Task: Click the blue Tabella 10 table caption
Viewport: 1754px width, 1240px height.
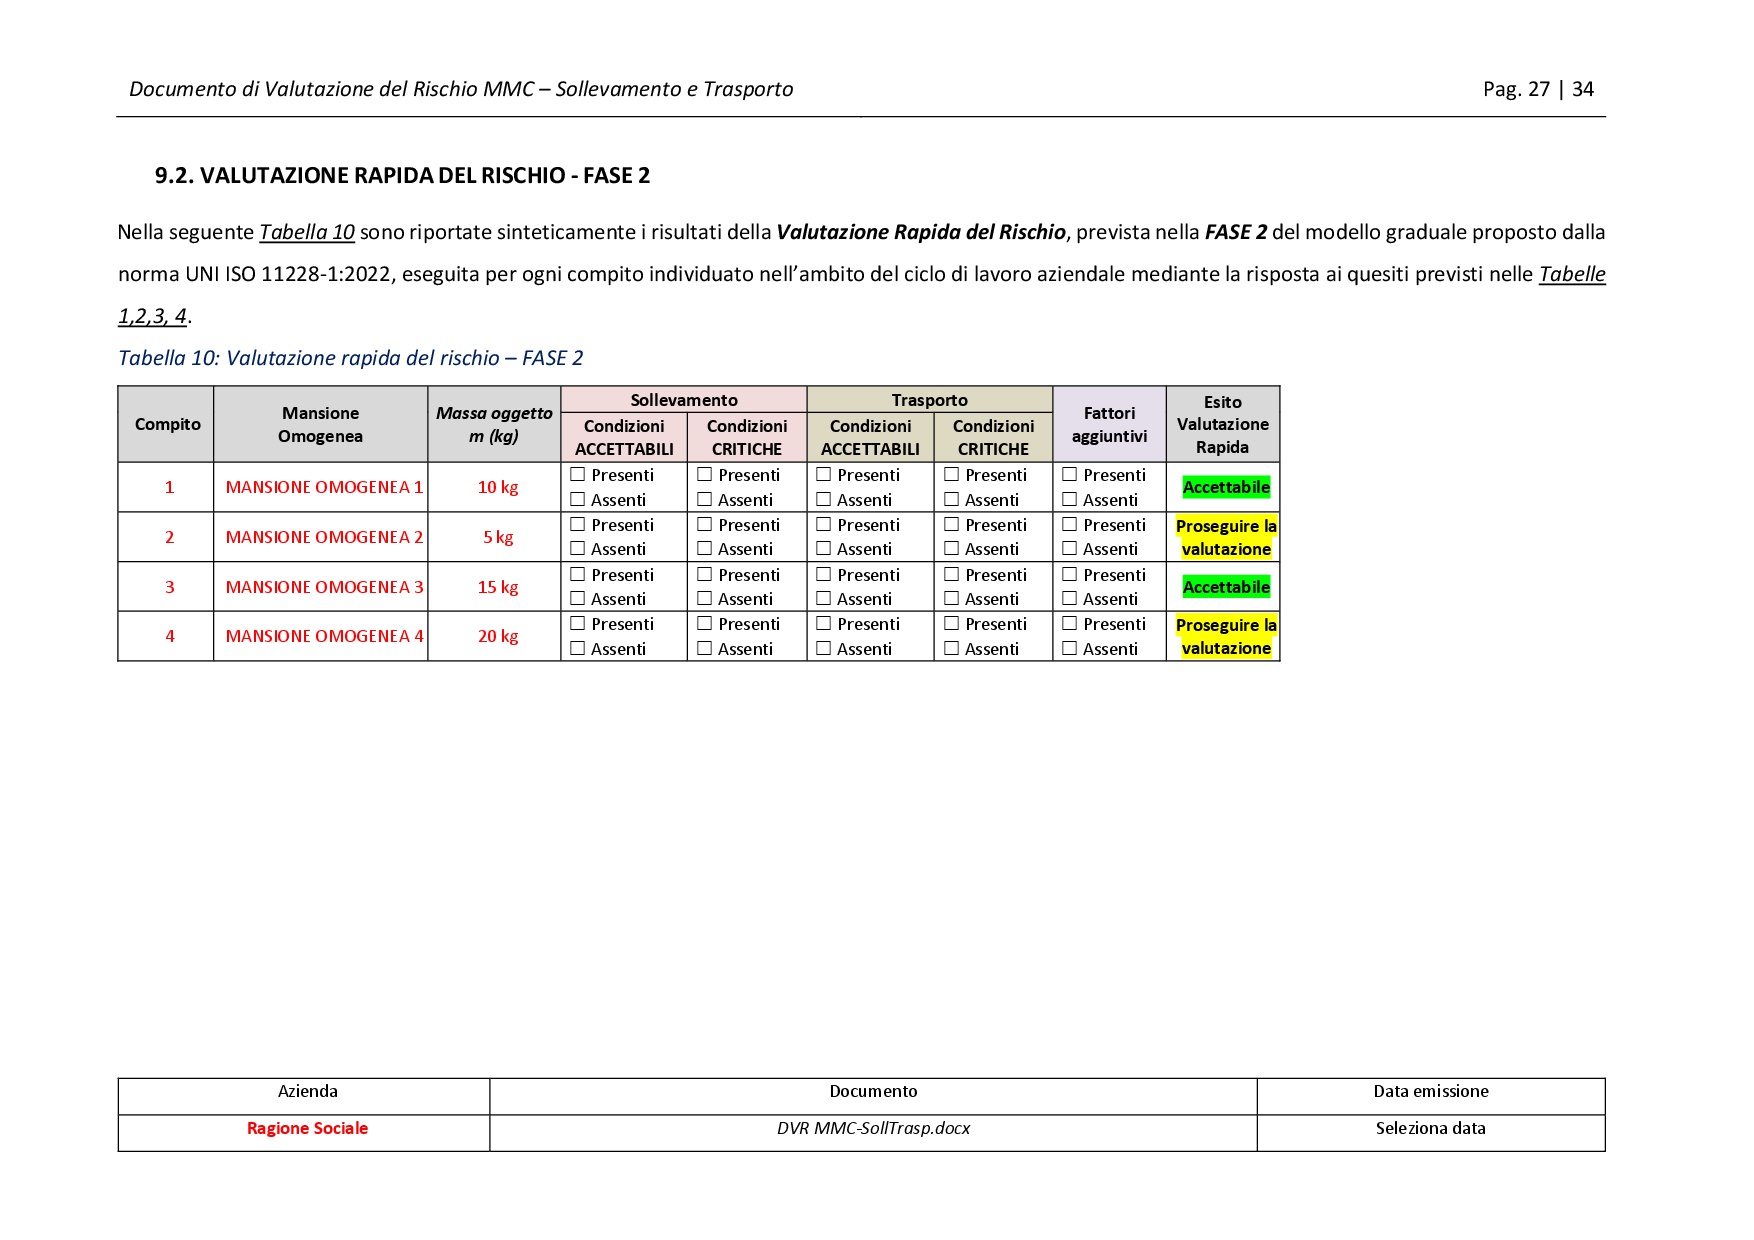Action: pos(350,358)
